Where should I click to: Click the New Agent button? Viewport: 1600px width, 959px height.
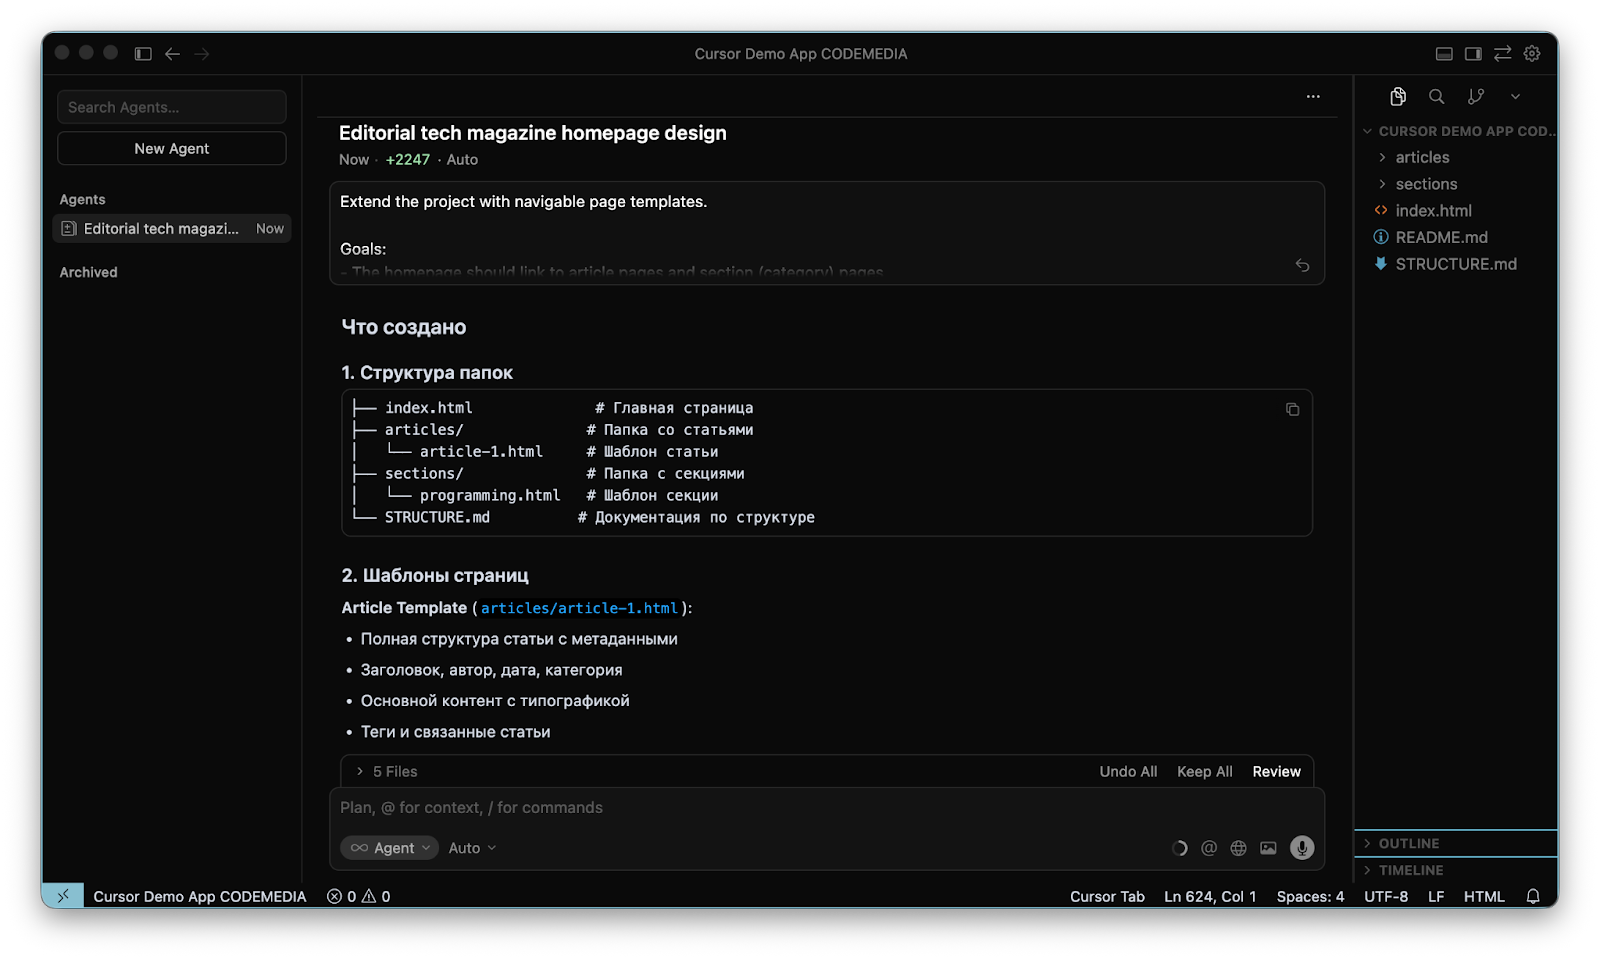172,148
